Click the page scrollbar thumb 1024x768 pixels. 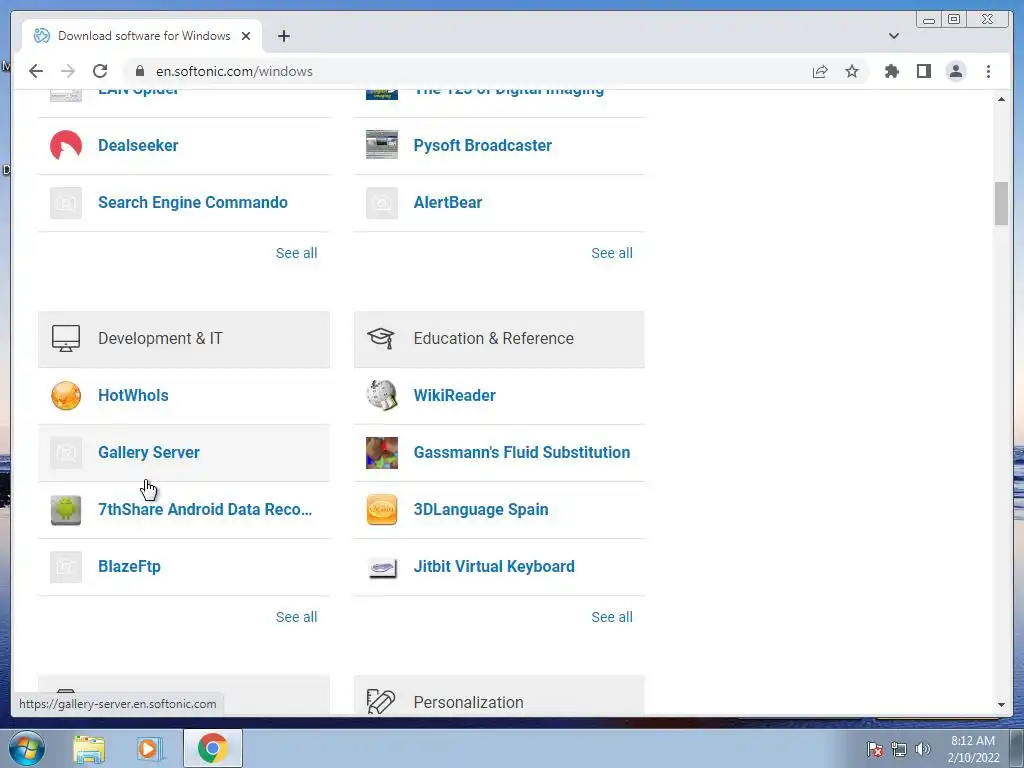pos(1001,204)
